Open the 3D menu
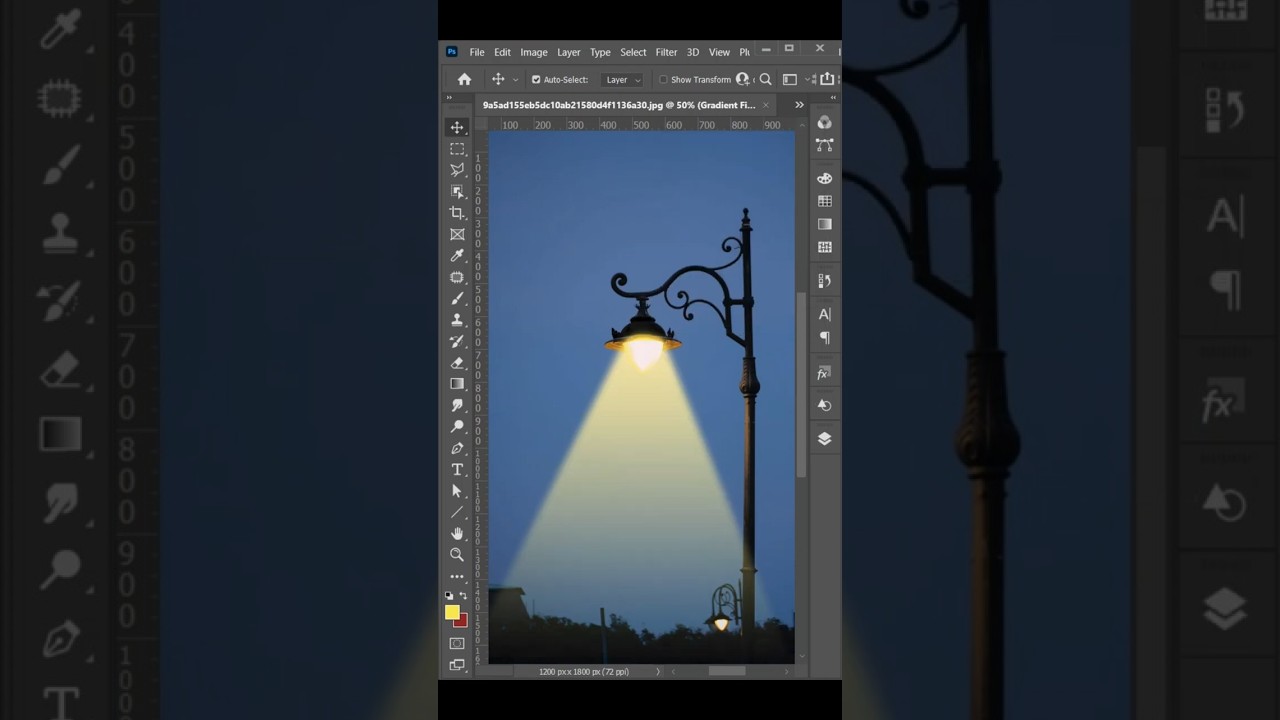The image size is (1280, 720). coord(693,52)
